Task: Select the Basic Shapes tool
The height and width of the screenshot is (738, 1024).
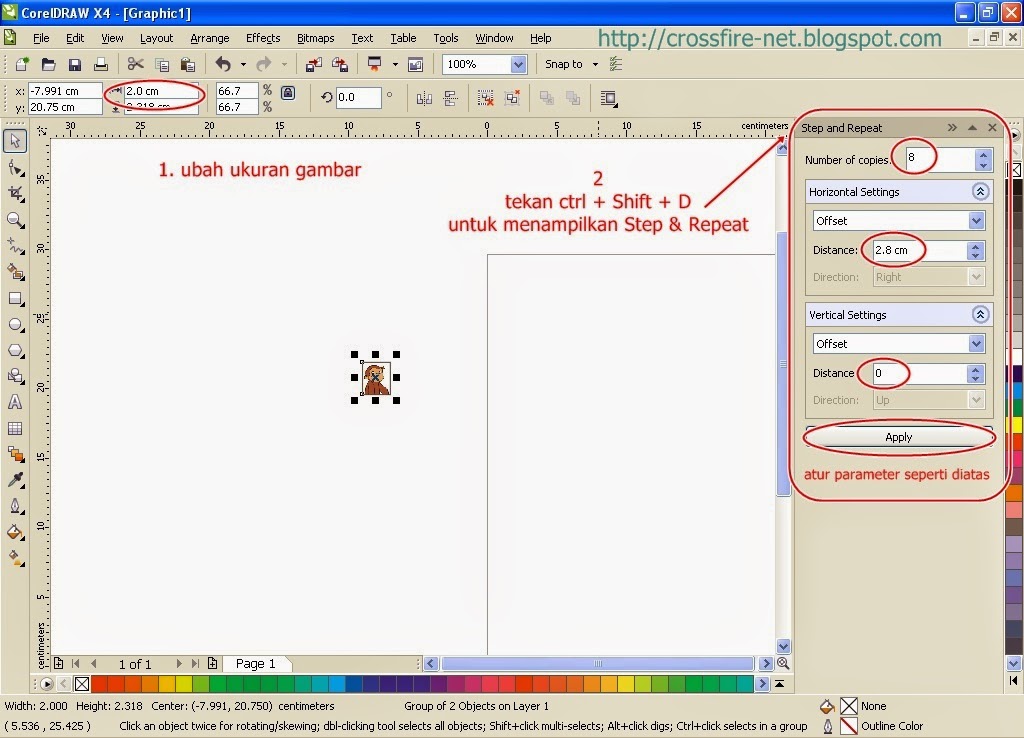Action: tap(15, 376)
